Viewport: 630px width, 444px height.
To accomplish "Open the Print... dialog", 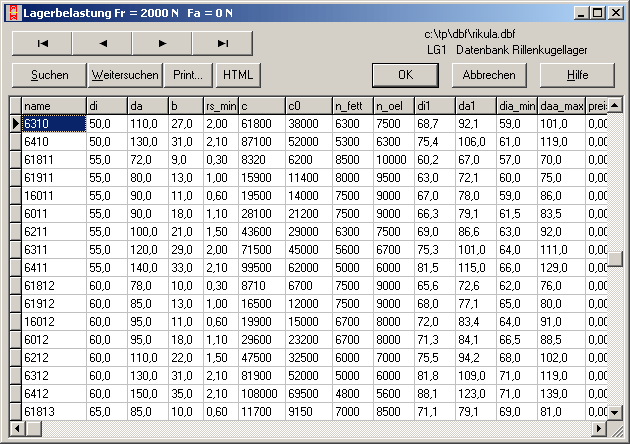I will pos(188,75).
